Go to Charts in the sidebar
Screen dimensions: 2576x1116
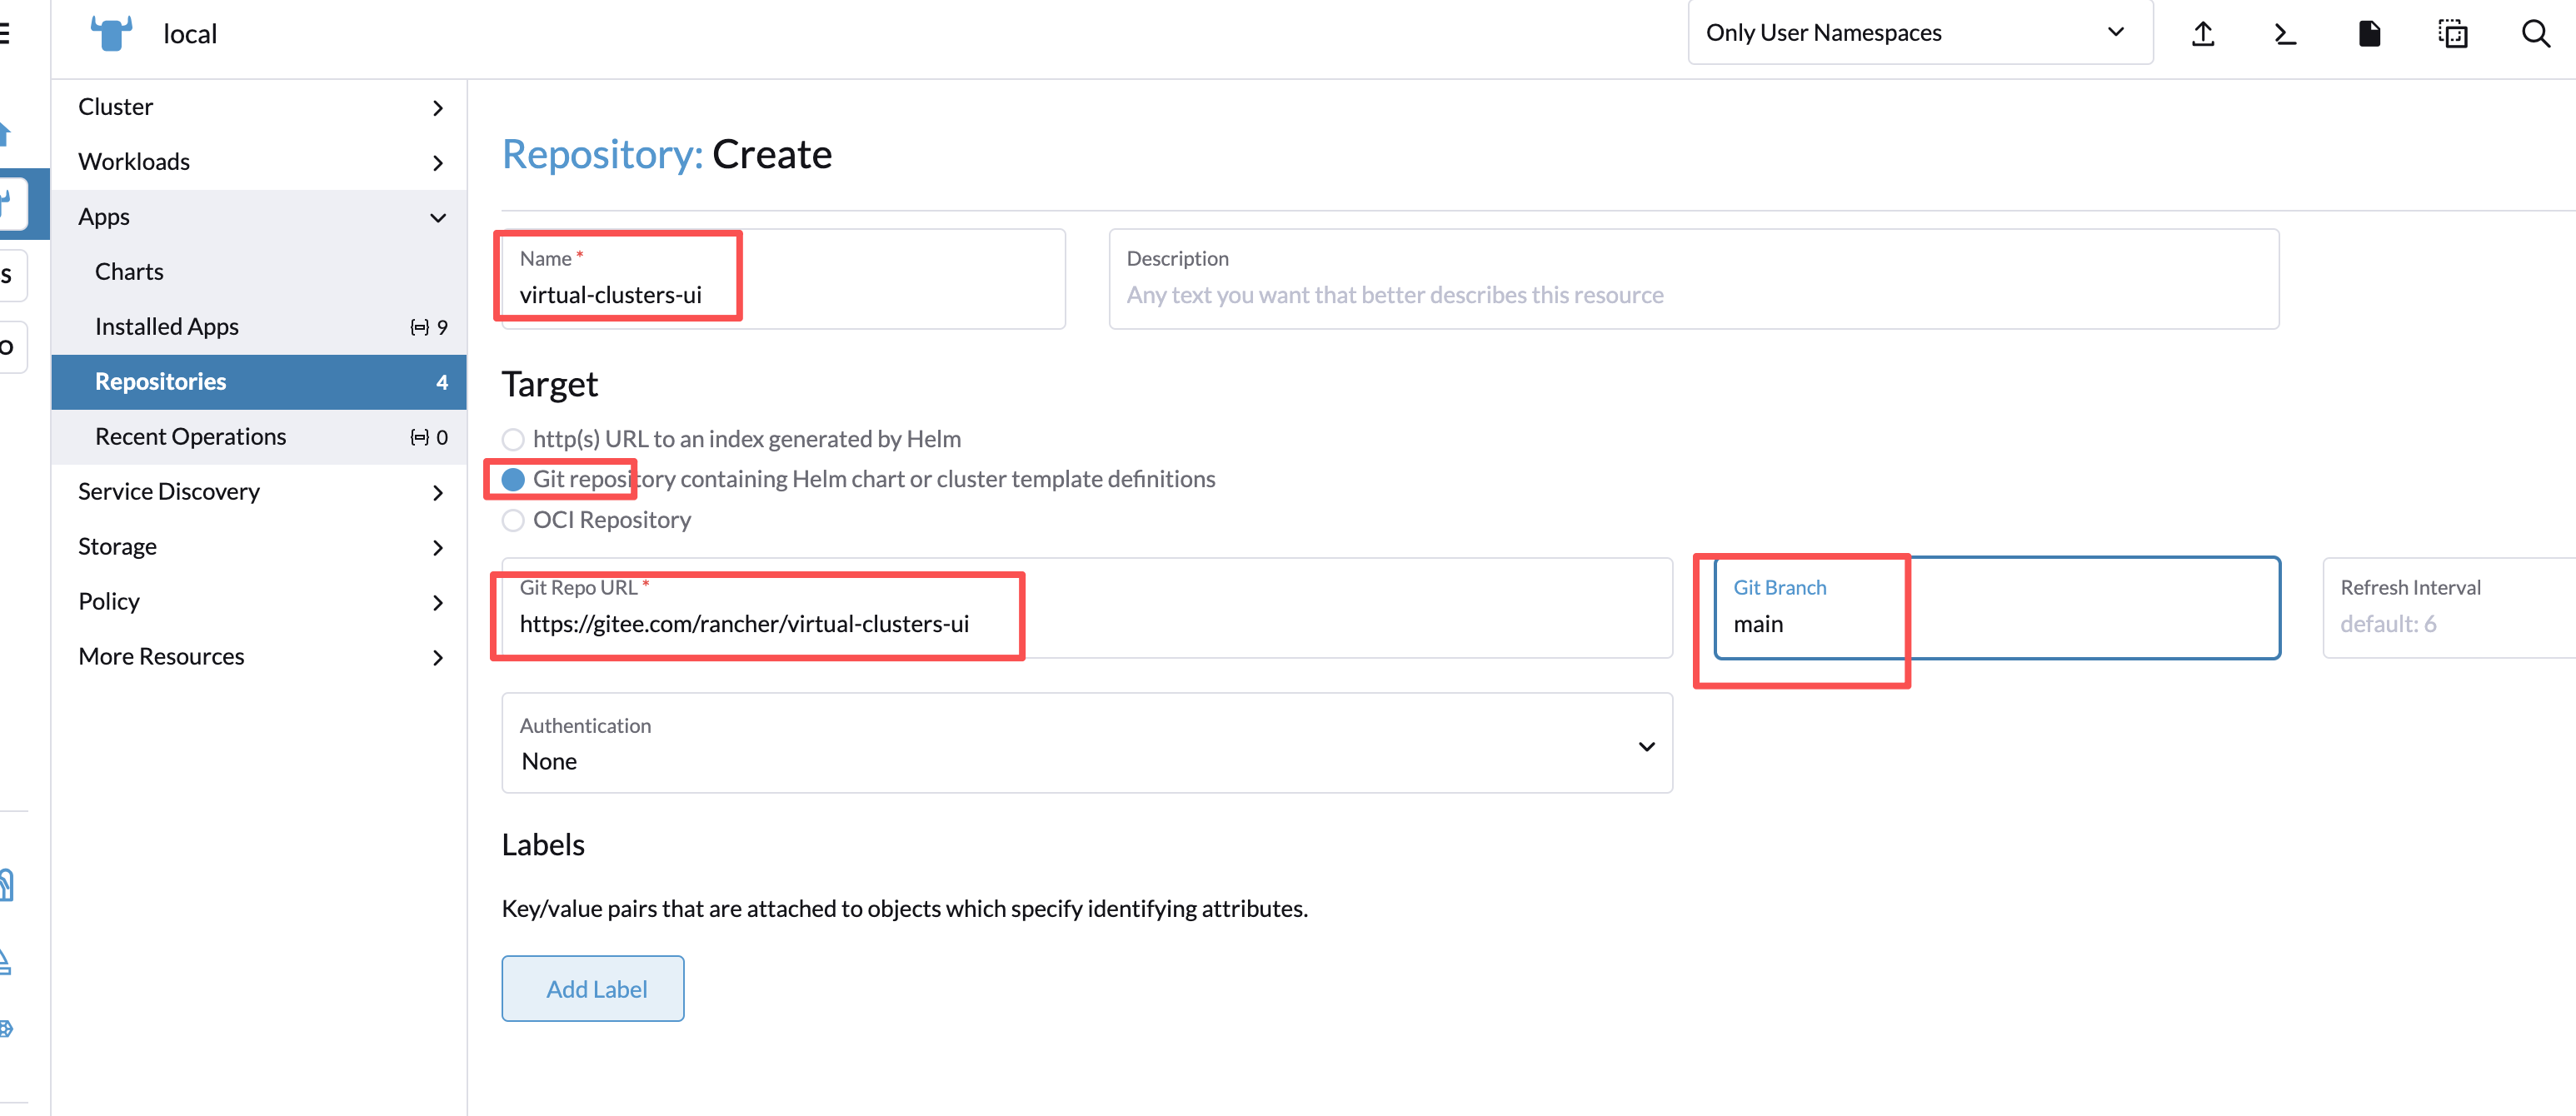point(129,272)
